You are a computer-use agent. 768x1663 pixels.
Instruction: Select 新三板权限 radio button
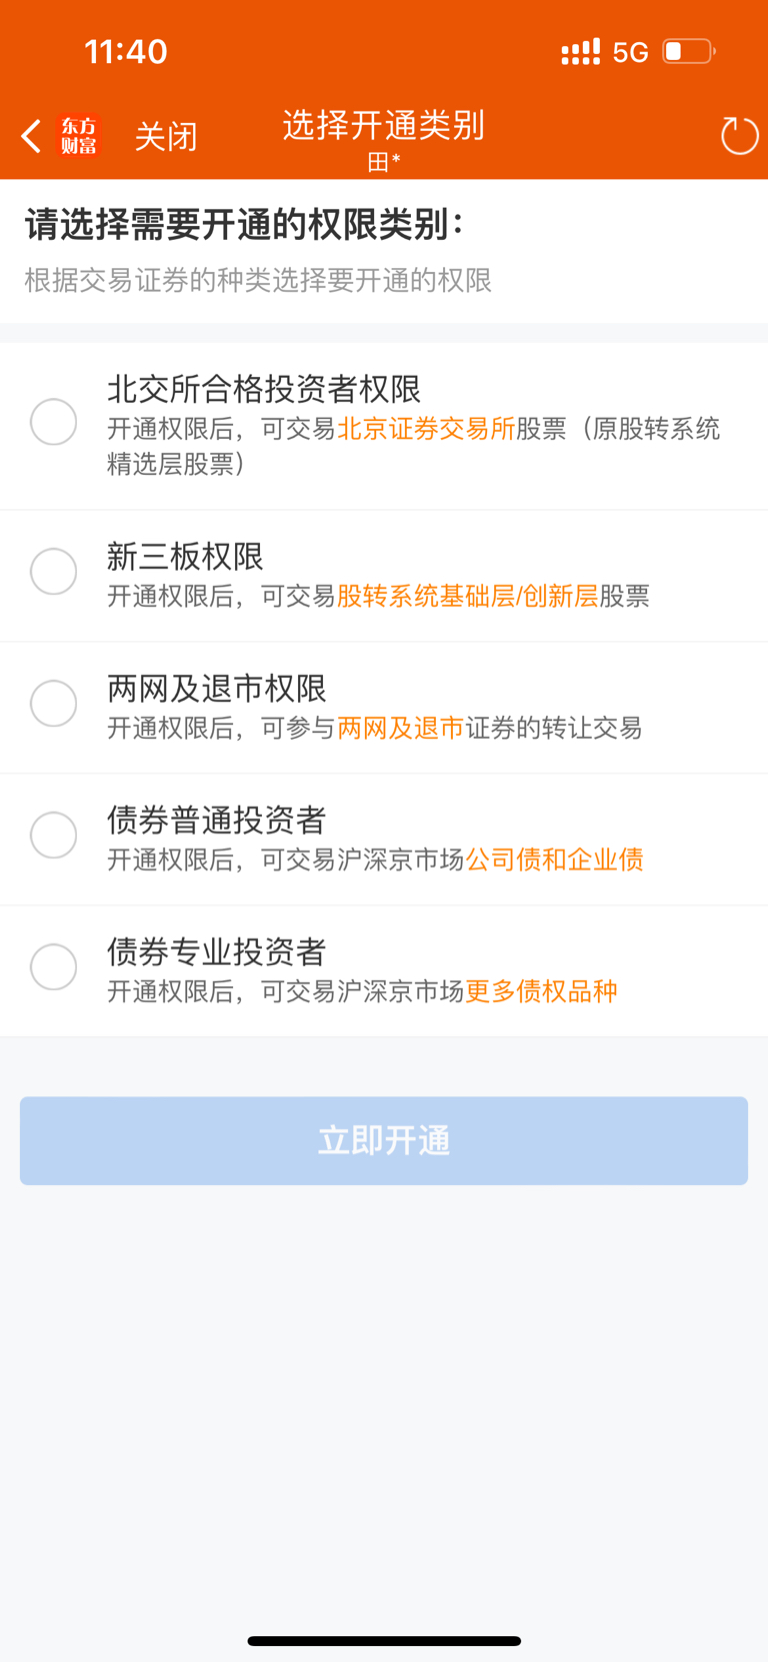(x=54, y=572)
